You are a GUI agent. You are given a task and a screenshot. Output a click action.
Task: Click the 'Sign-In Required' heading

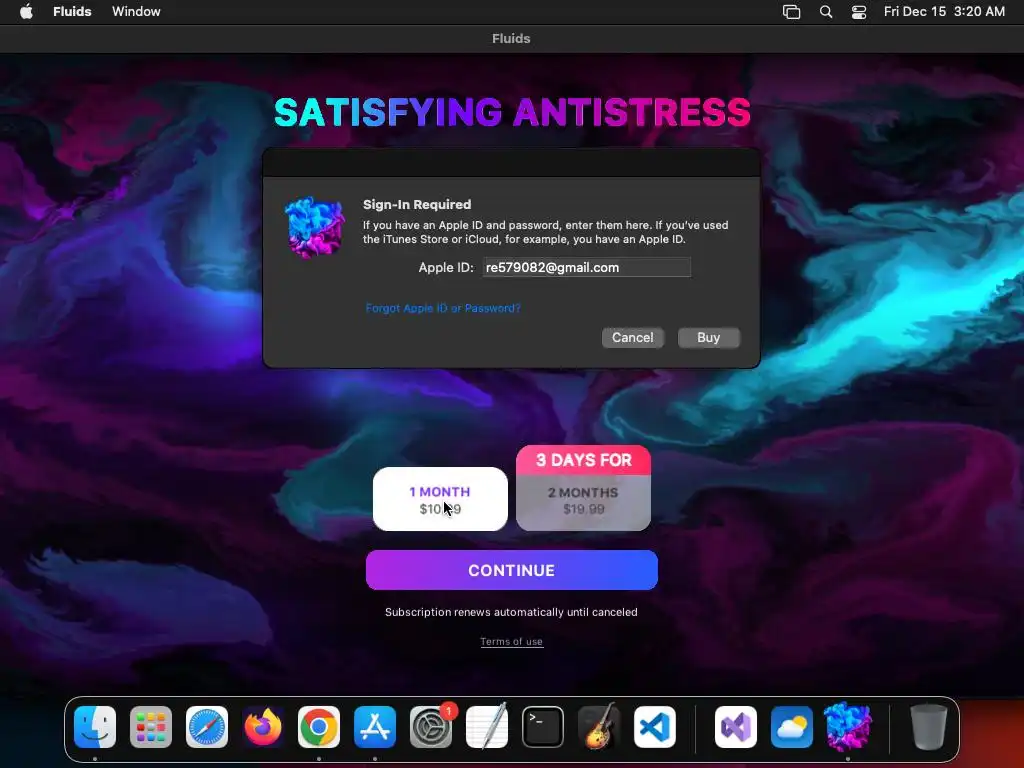(417, 204)
